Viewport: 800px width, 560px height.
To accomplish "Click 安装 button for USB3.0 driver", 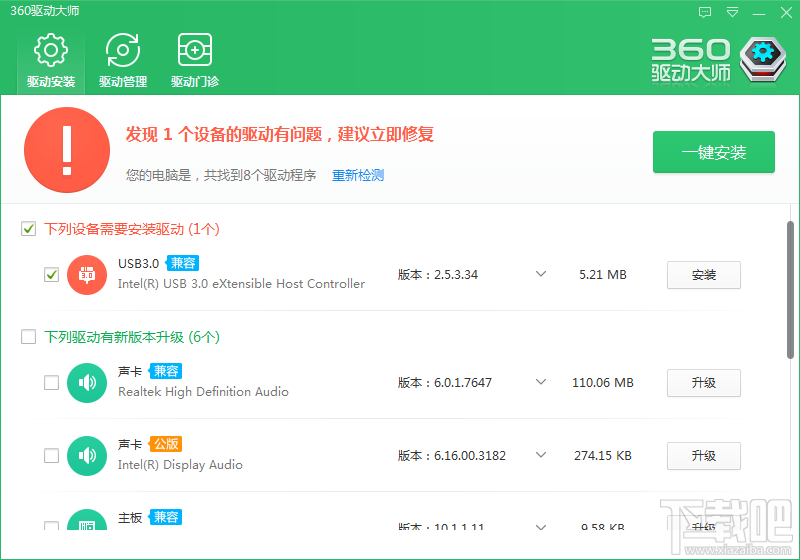I will coord(704,275).
